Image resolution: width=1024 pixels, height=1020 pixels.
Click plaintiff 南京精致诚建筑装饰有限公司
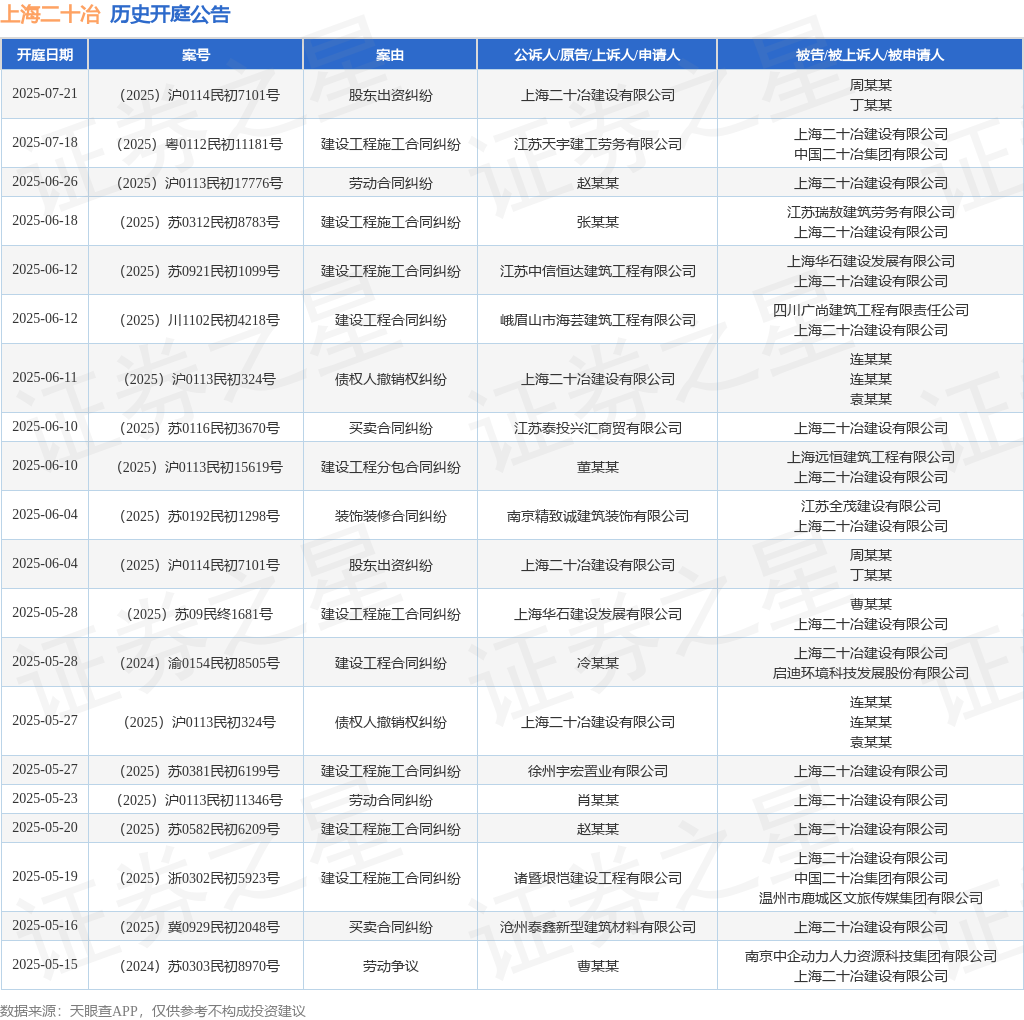tap(598, 516)
